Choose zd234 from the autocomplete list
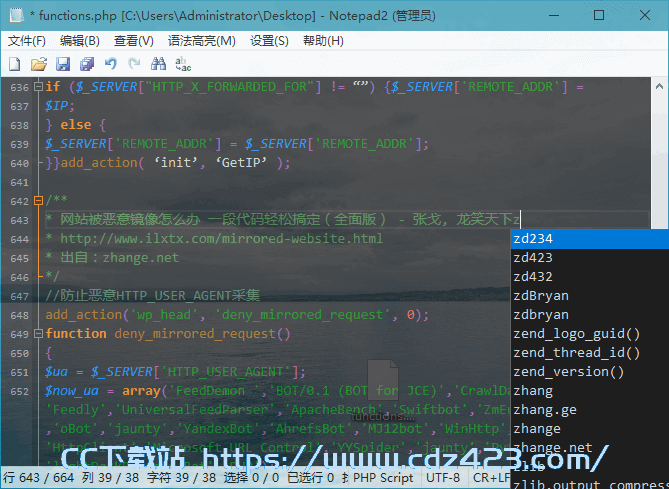669x489 pixels. coord(590,239)
